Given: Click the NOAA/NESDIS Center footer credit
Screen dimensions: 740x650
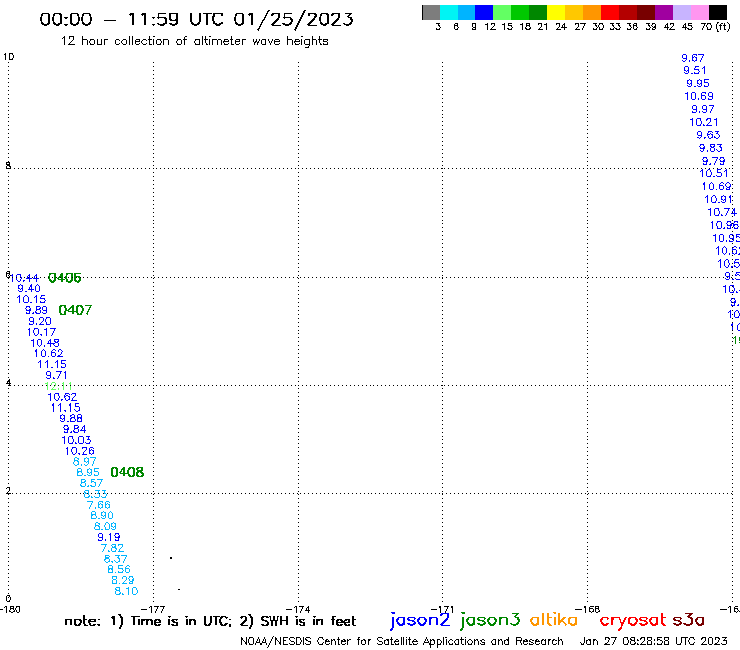Looking at the screenshot, I should [x=402, y=642].
